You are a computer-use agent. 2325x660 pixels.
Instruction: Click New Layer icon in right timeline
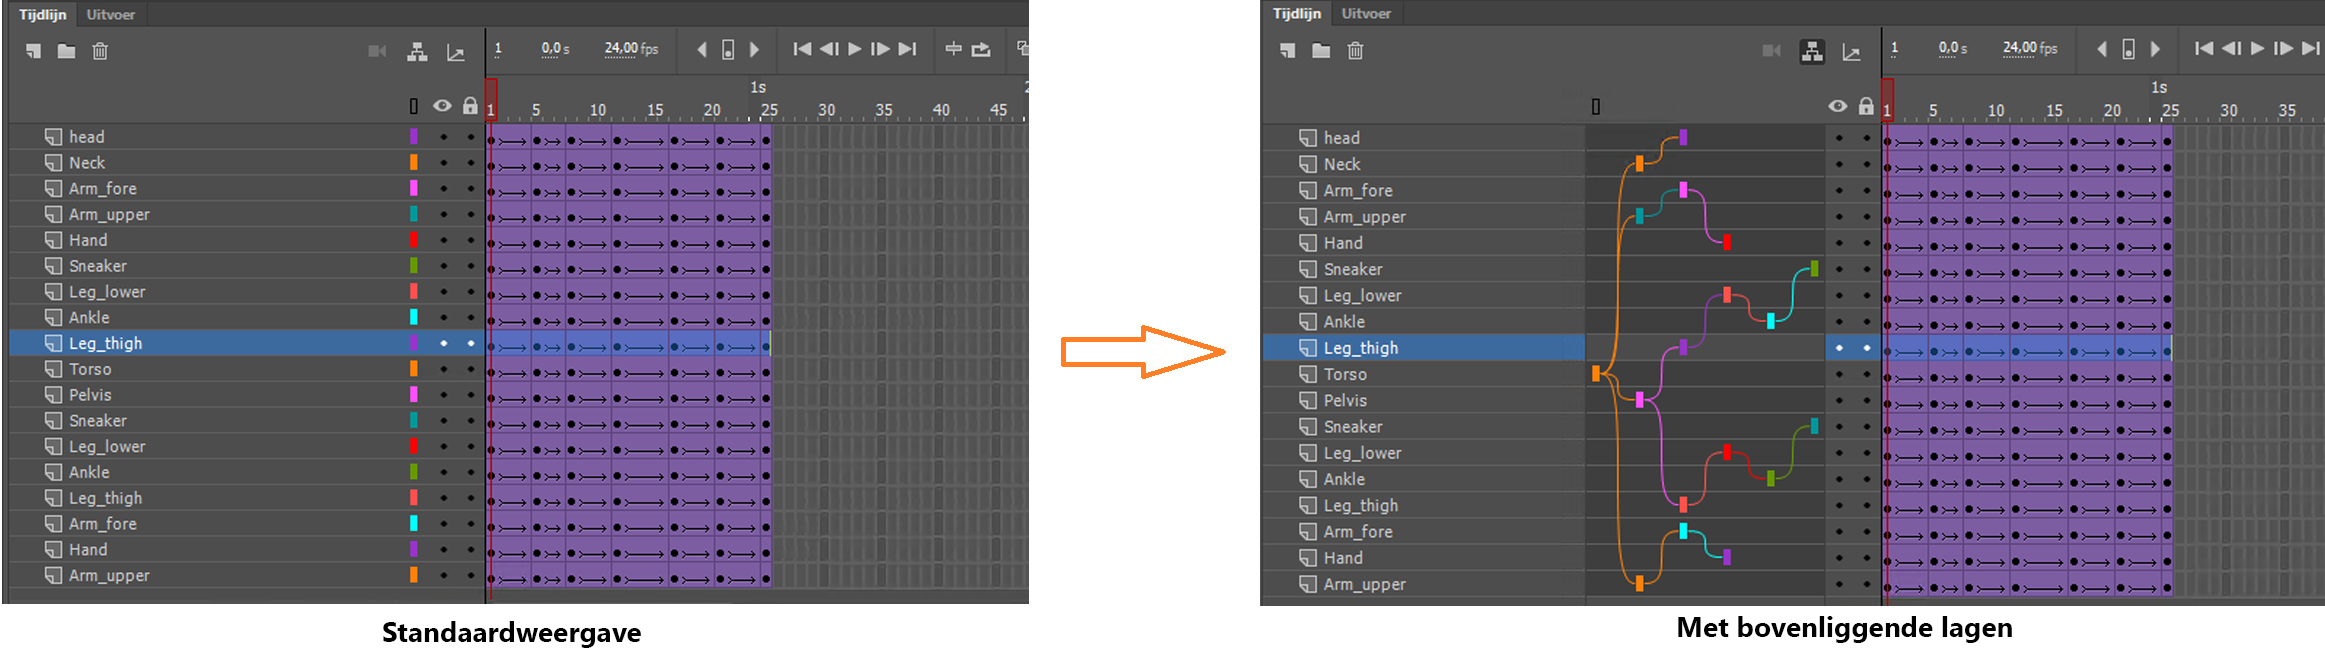(1288, 50)
